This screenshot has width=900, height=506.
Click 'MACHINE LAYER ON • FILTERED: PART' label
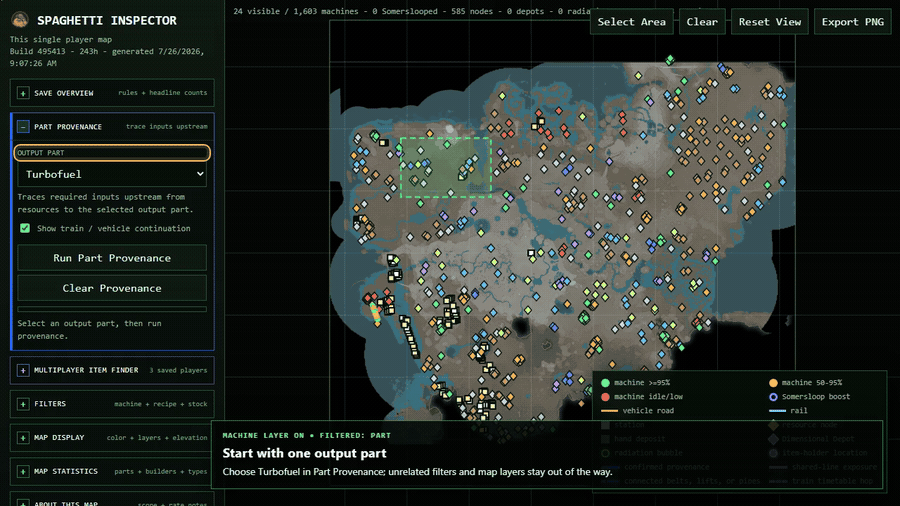pyautogui.click(x=307, y=435)
